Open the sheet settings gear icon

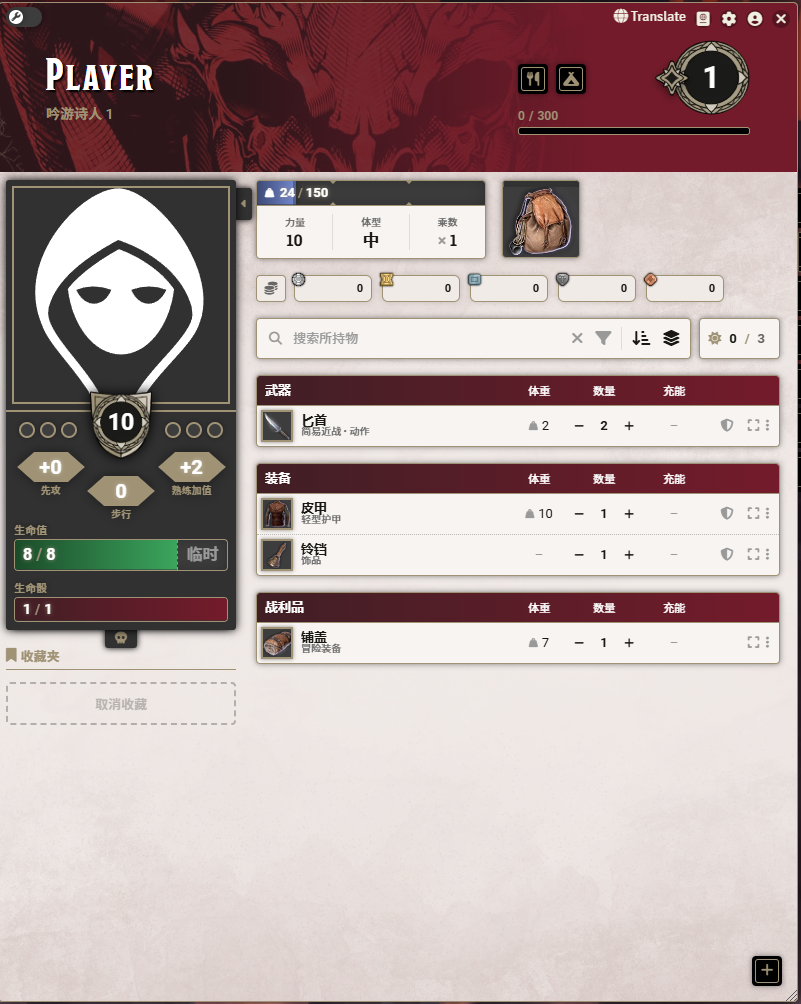(729, 19)
